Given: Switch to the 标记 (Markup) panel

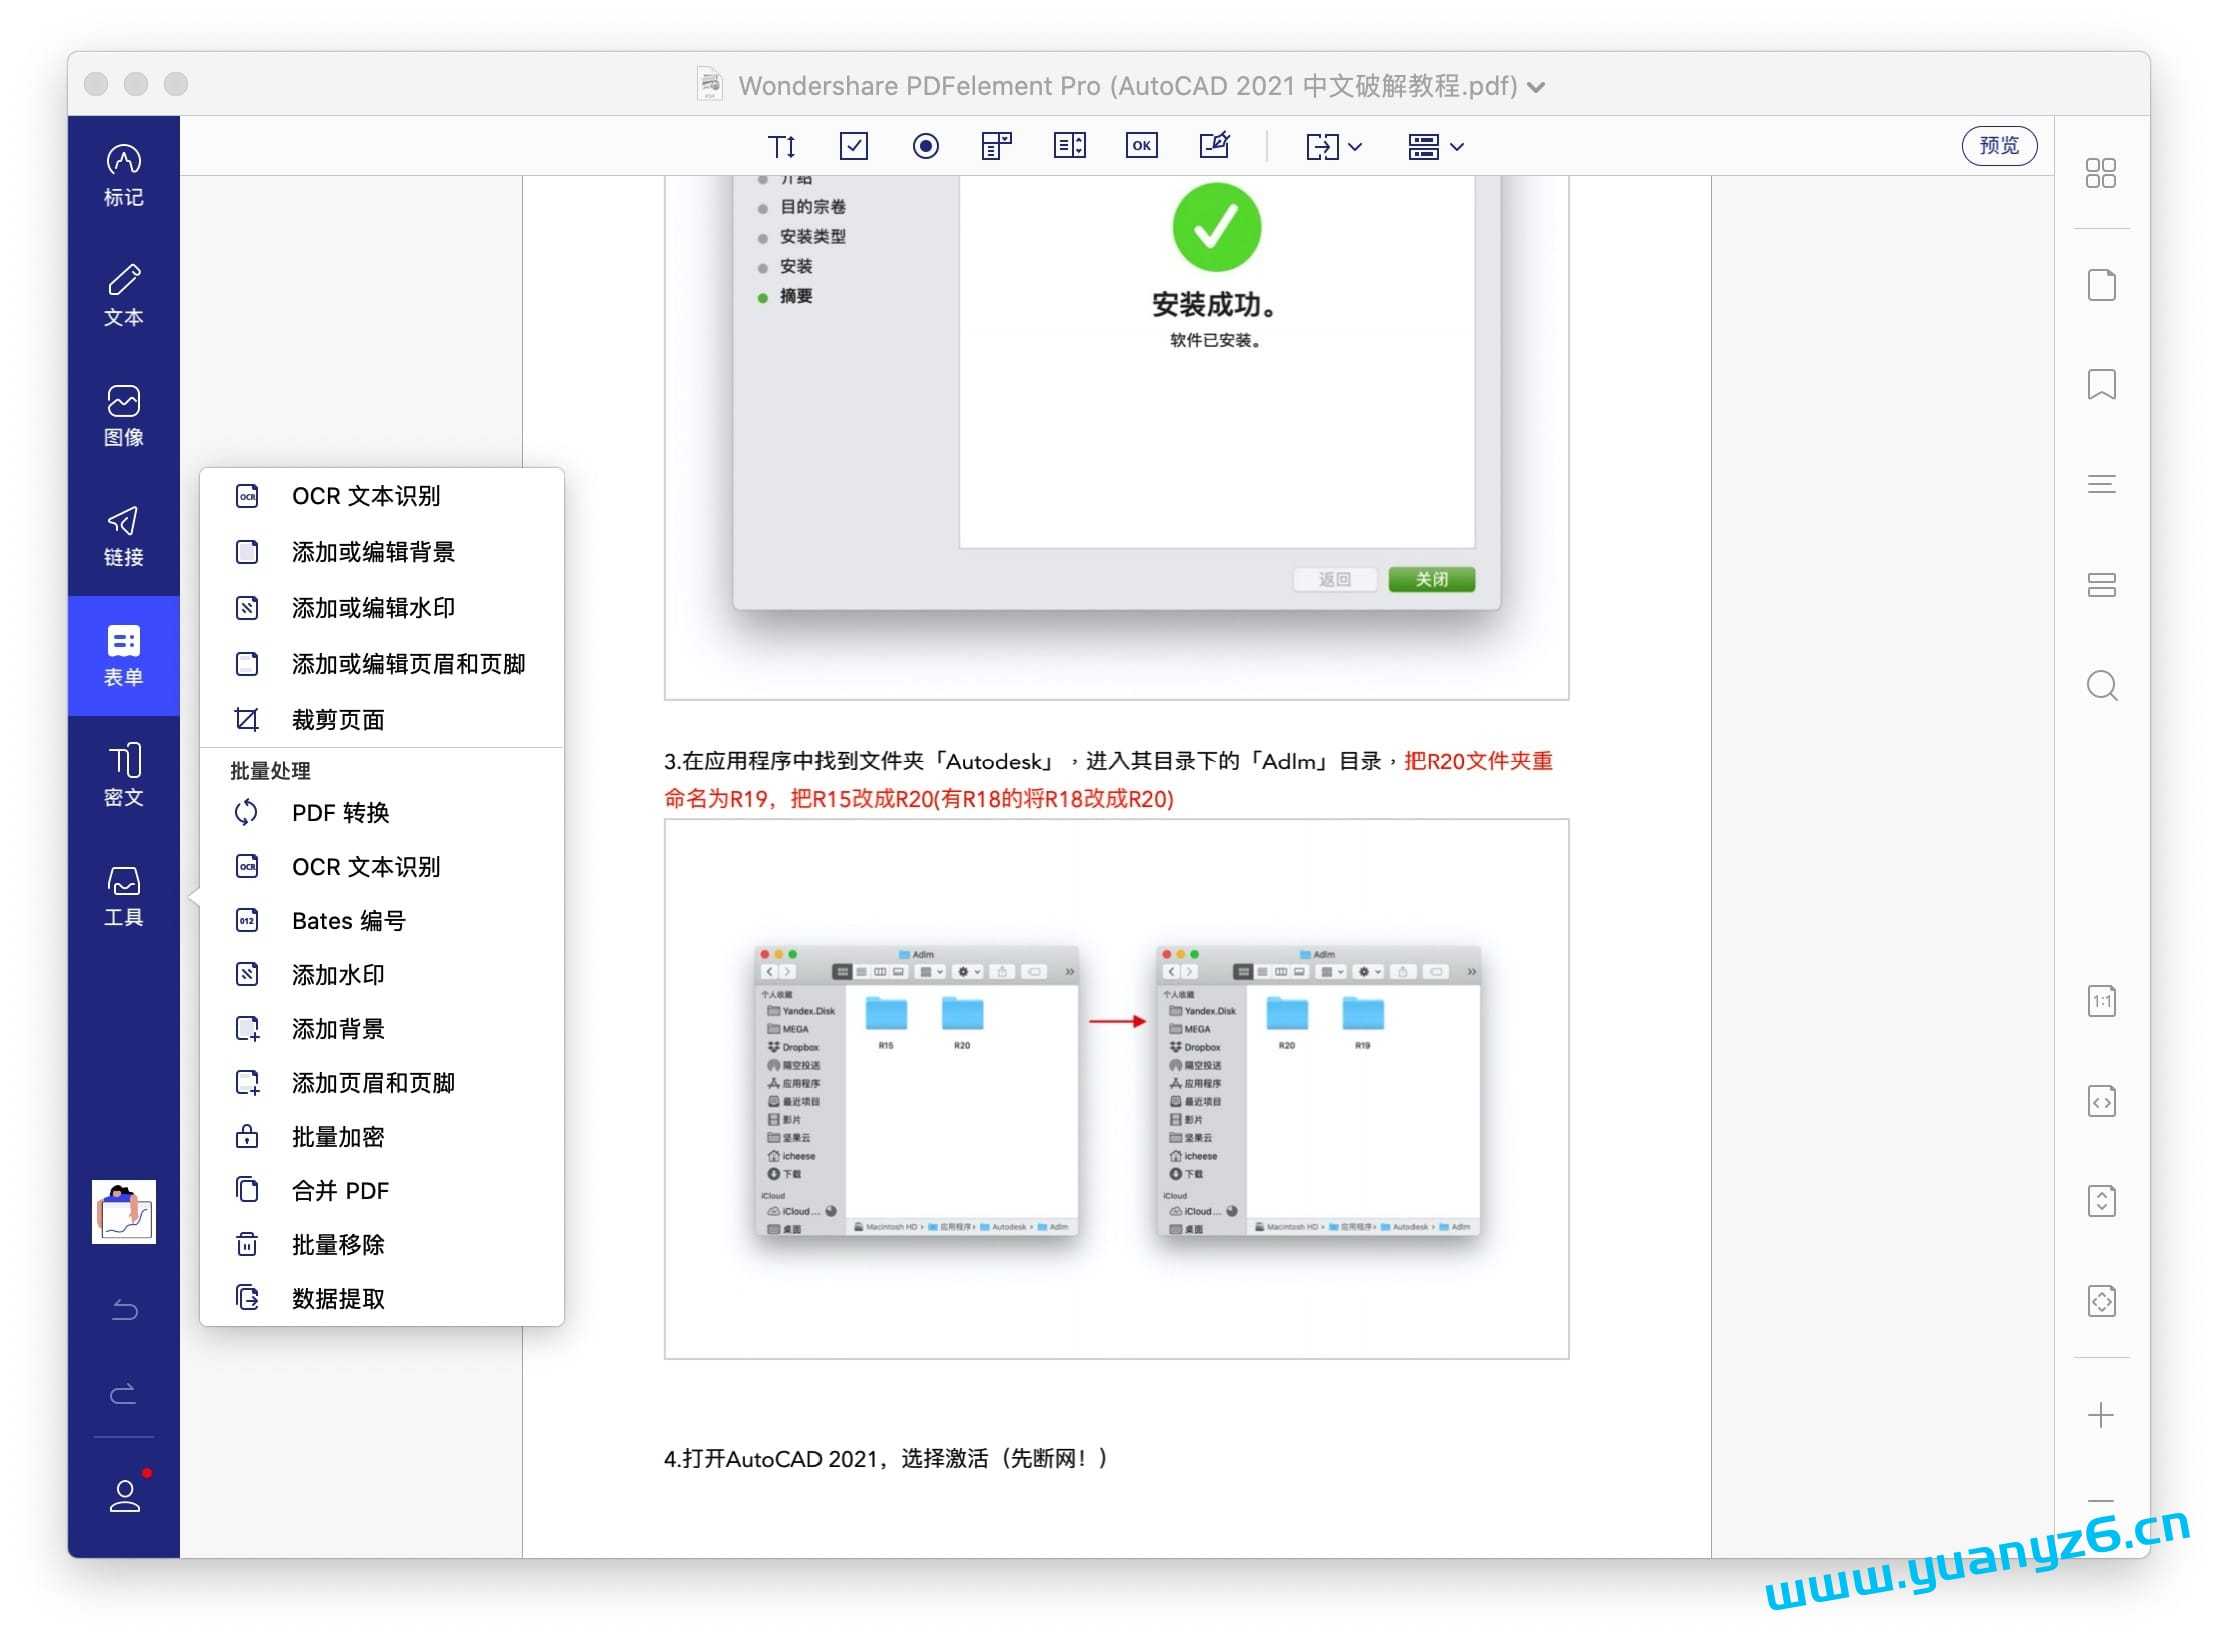Looking at the screenshot, I should coord(123,175).
